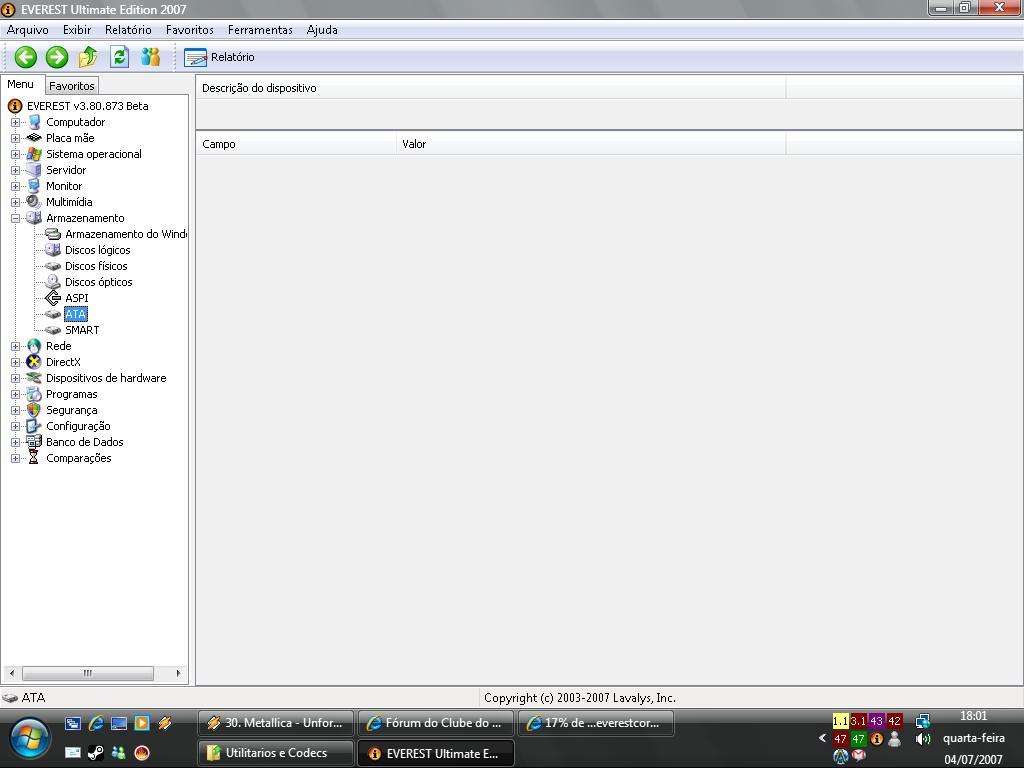Select the Armazenamento do Wind… tree item
The width and height of the screenshot is (1024, 768).
click(x=125, y=234)
